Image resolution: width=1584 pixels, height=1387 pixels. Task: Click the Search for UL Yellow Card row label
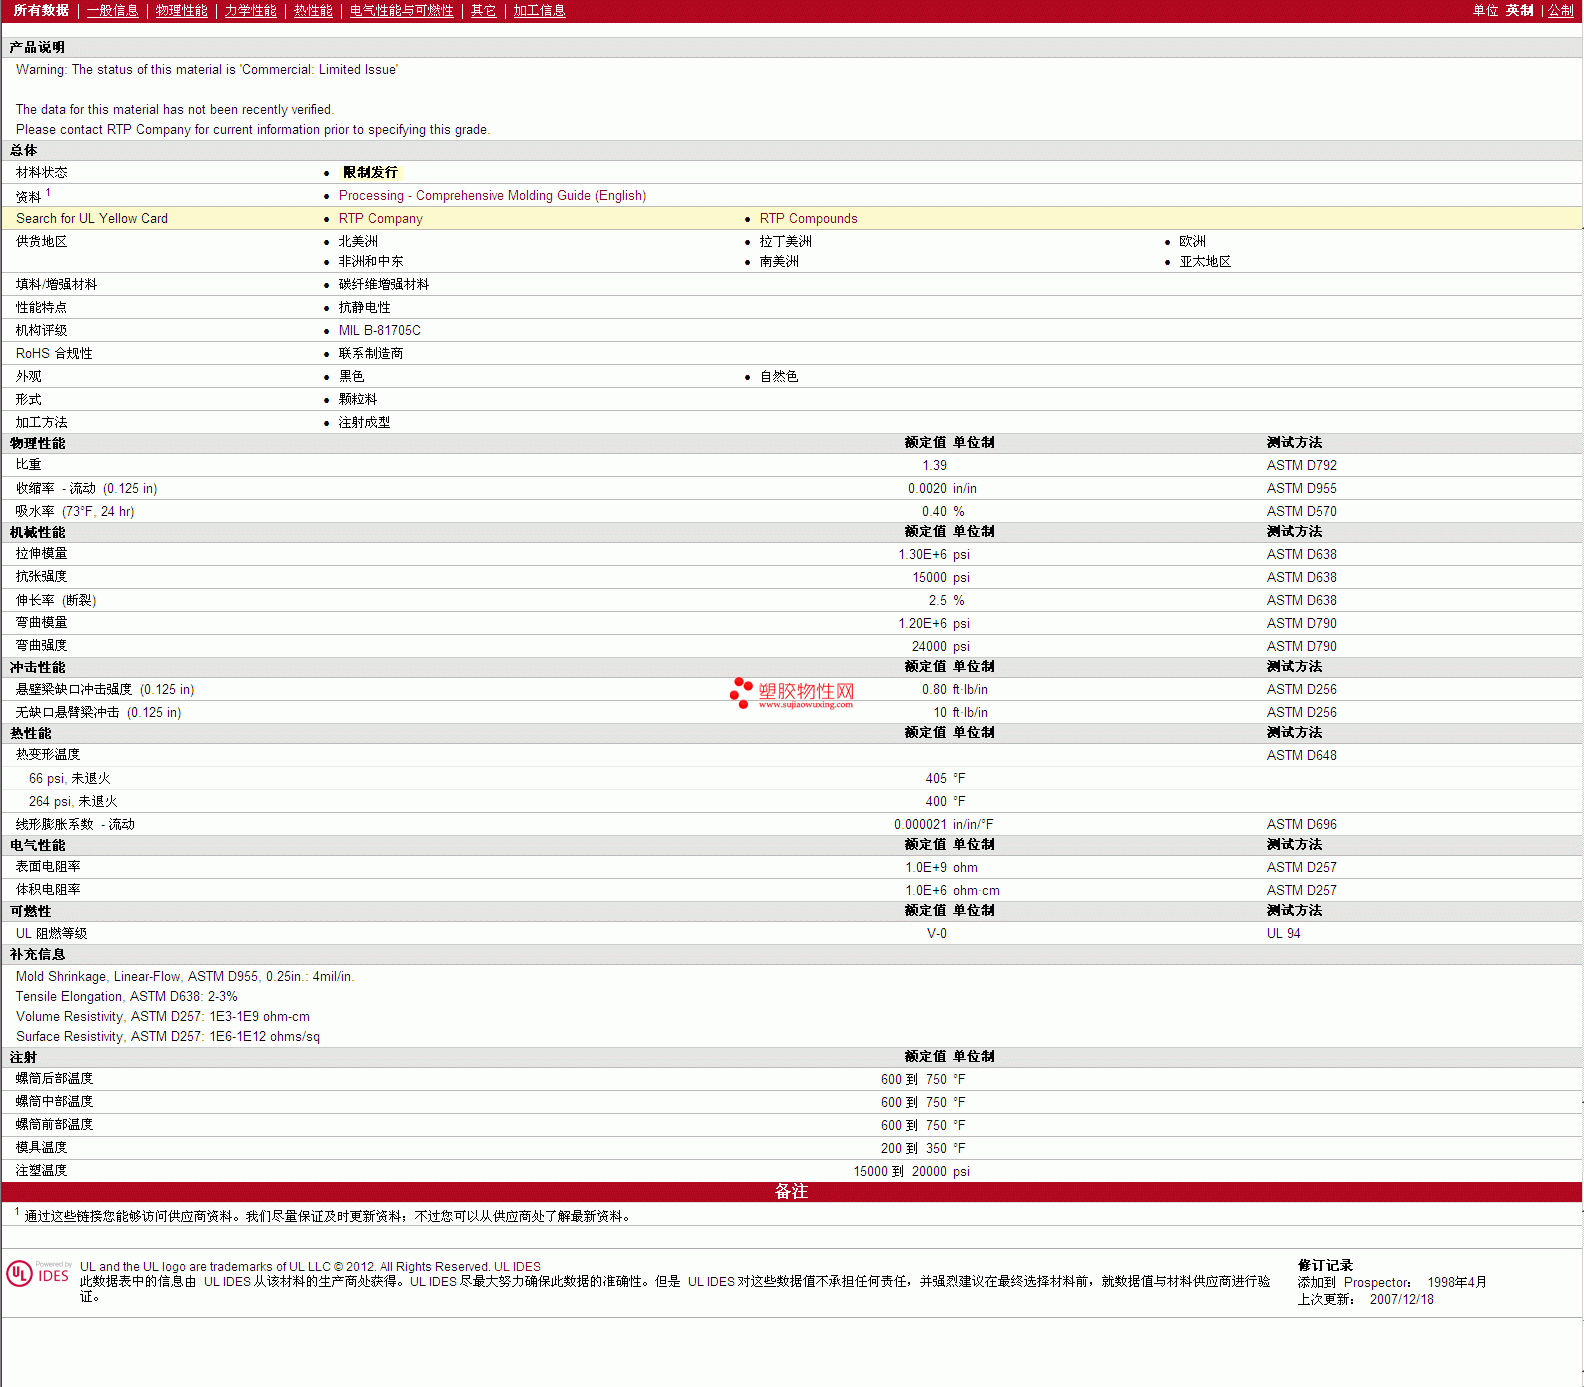(92, 219)
